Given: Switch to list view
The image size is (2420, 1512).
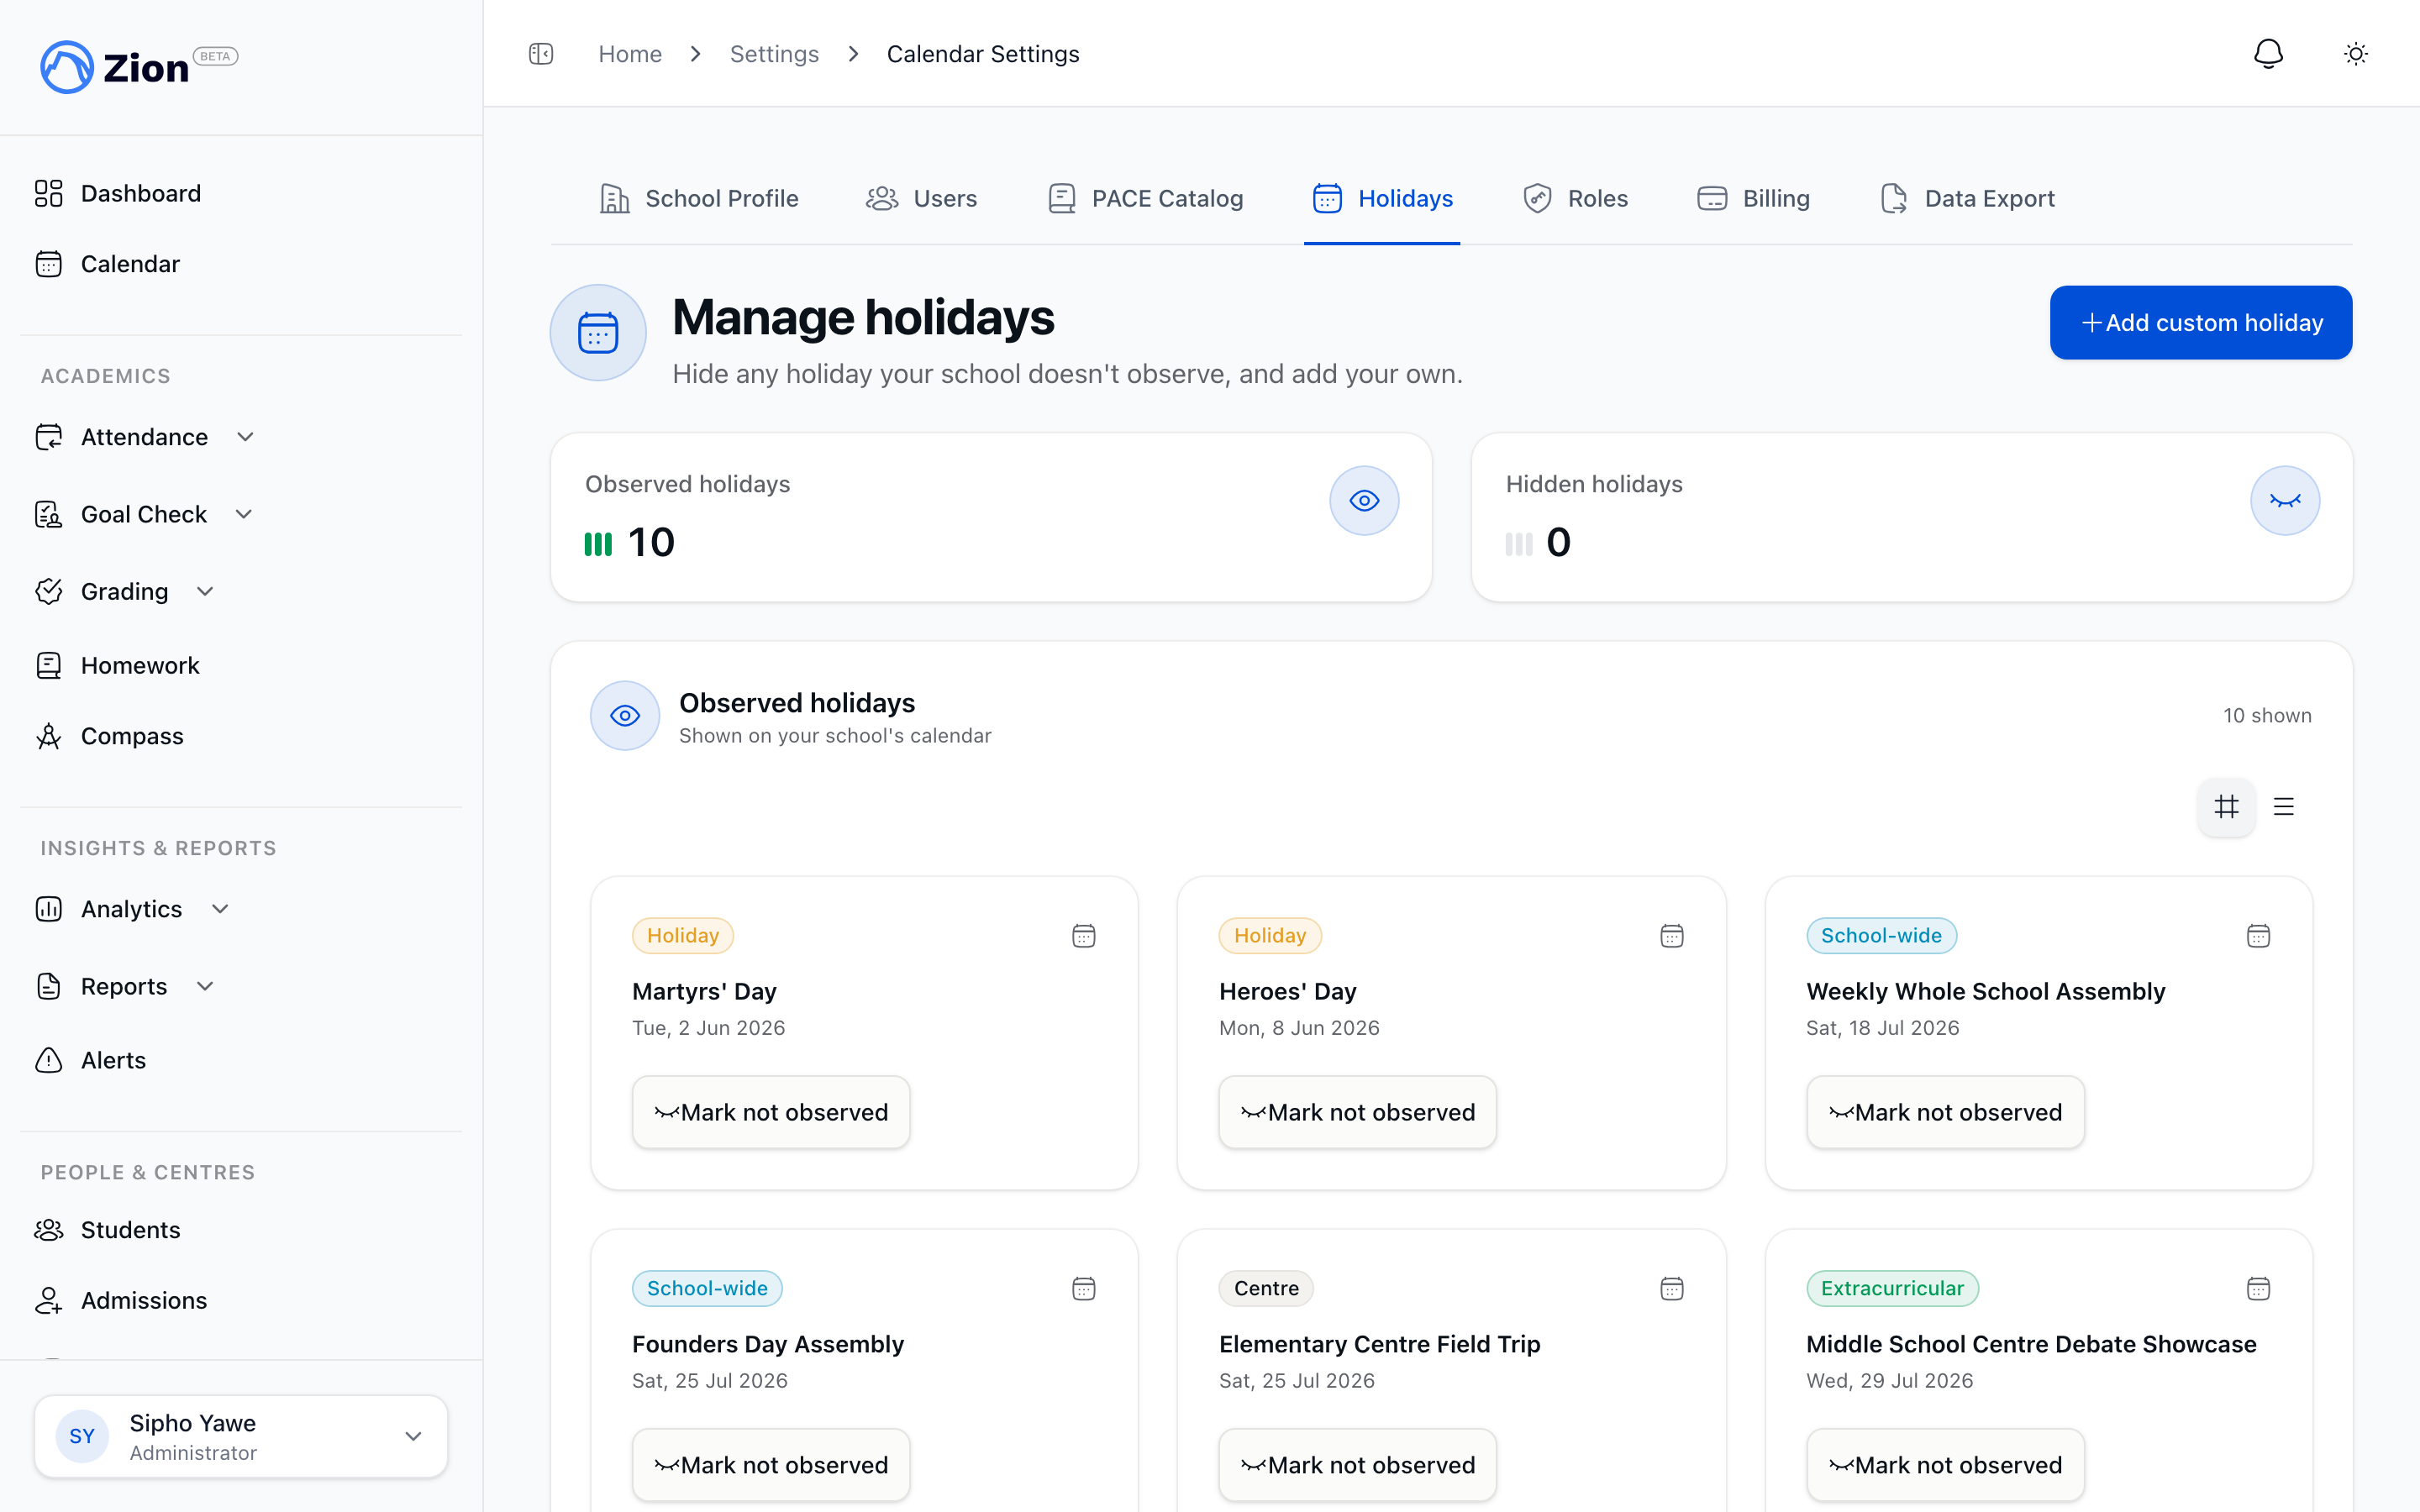Looking at the screenshot, I should click(2284, 807).
